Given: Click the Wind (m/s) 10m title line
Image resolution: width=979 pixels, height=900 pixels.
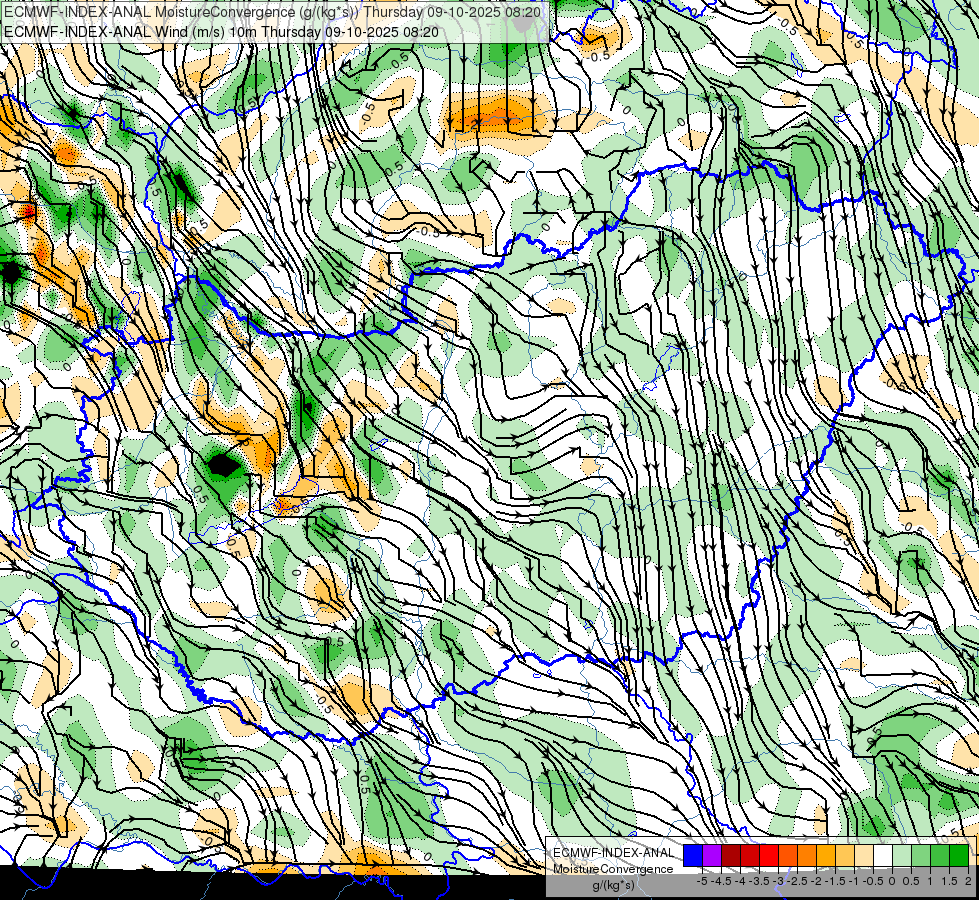Looking at the screenshot, I should pyautogui.click(x=221, y=32).
